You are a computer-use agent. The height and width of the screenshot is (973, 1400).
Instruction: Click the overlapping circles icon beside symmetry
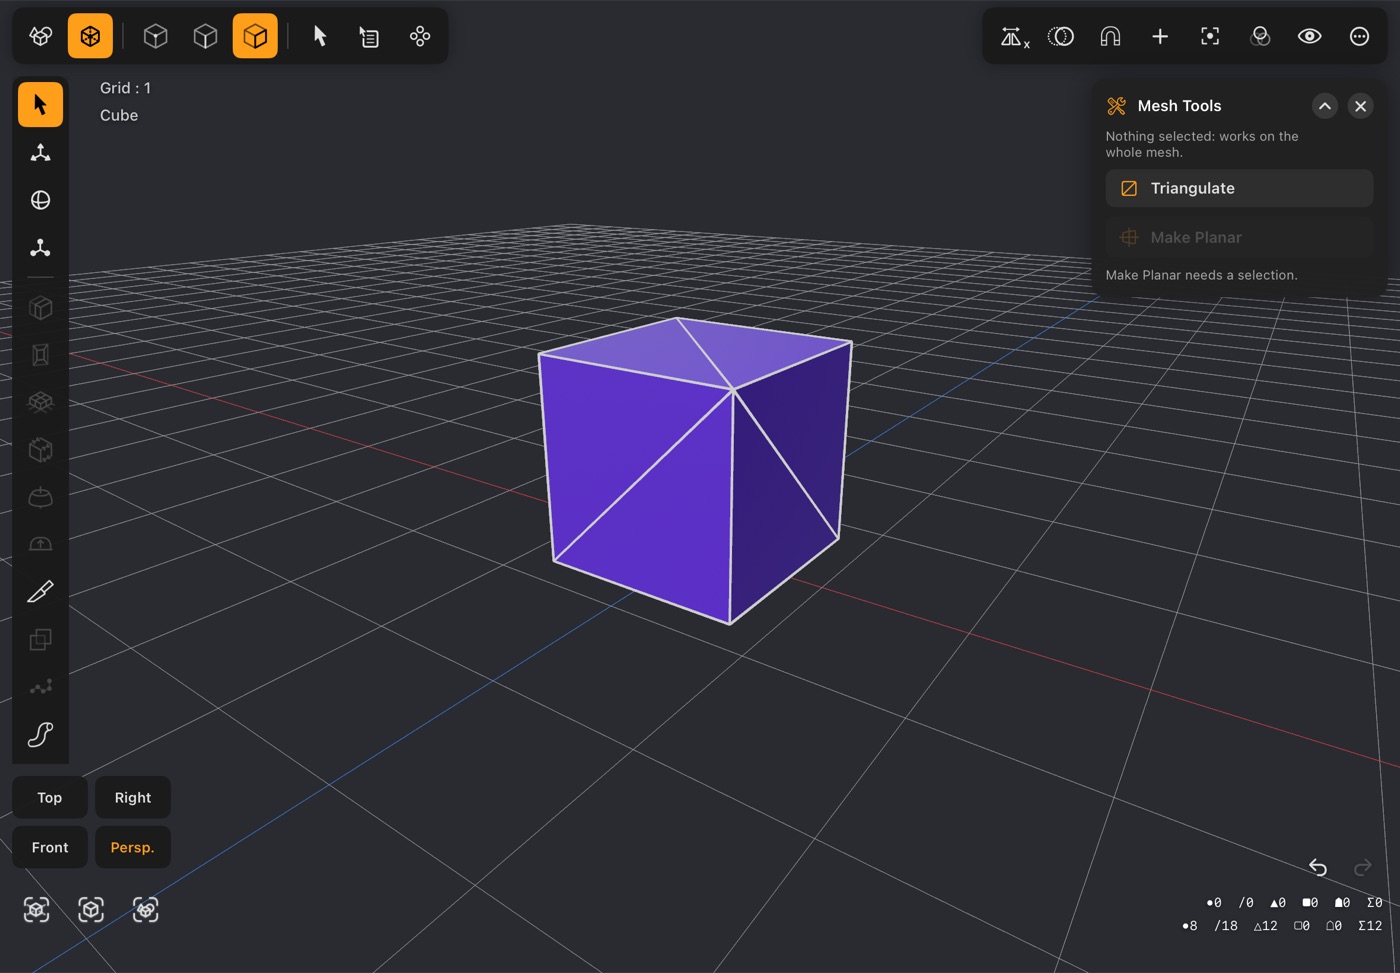(x=1061, y=36)
